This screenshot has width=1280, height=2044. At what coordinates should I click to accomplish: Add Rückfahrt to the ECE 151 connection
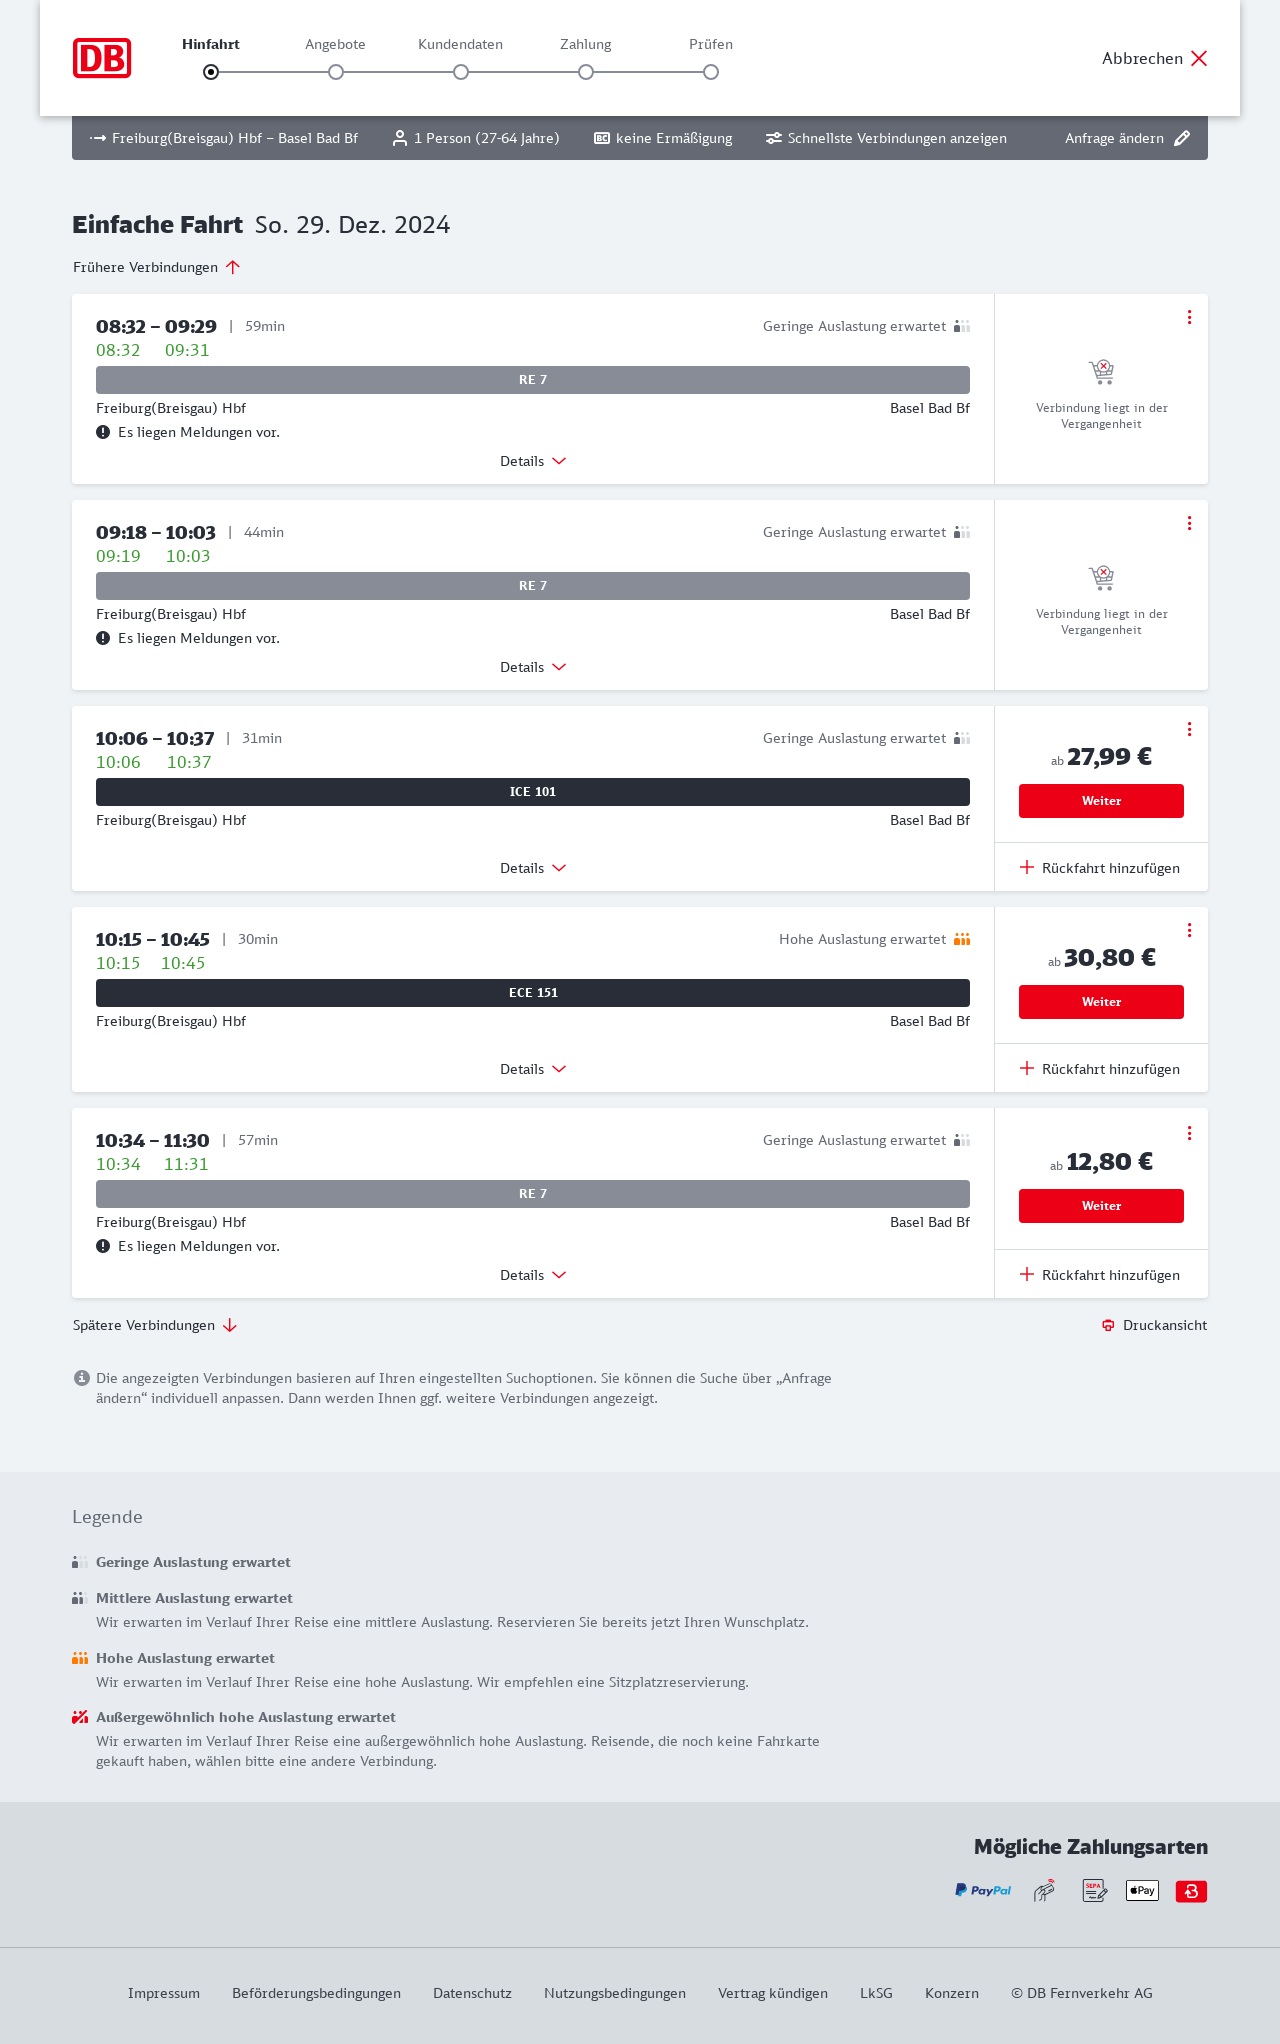(1100, 1069)
